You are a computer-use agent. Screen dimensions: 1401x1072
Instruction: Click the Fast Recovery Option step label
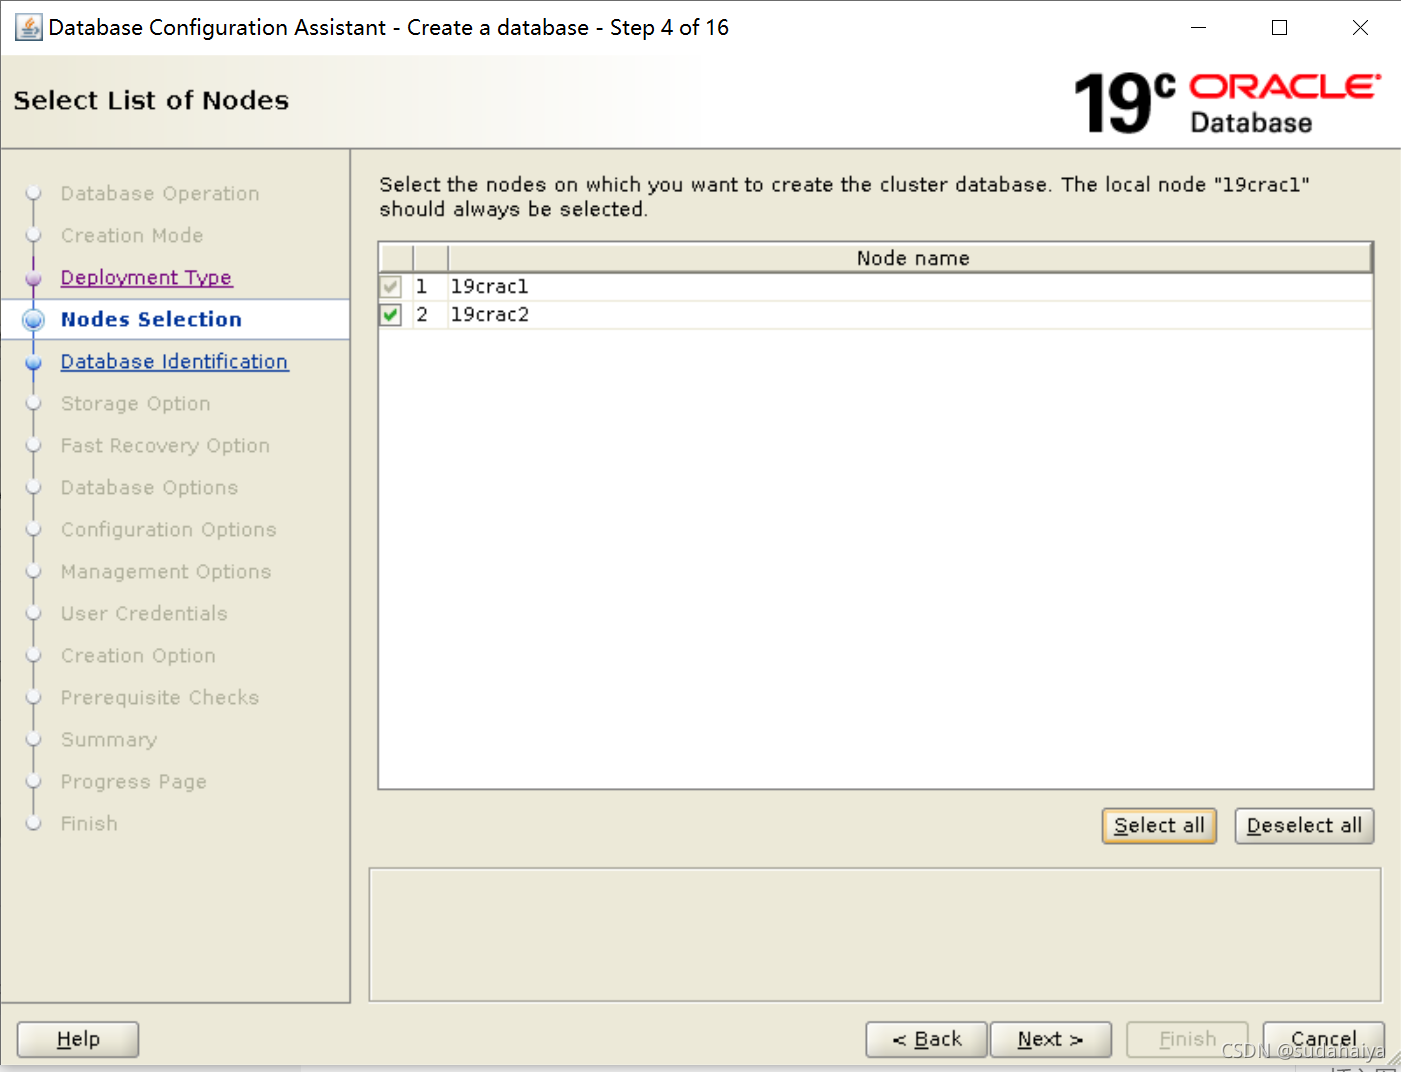pyautogui.click(x=165, y=445)
